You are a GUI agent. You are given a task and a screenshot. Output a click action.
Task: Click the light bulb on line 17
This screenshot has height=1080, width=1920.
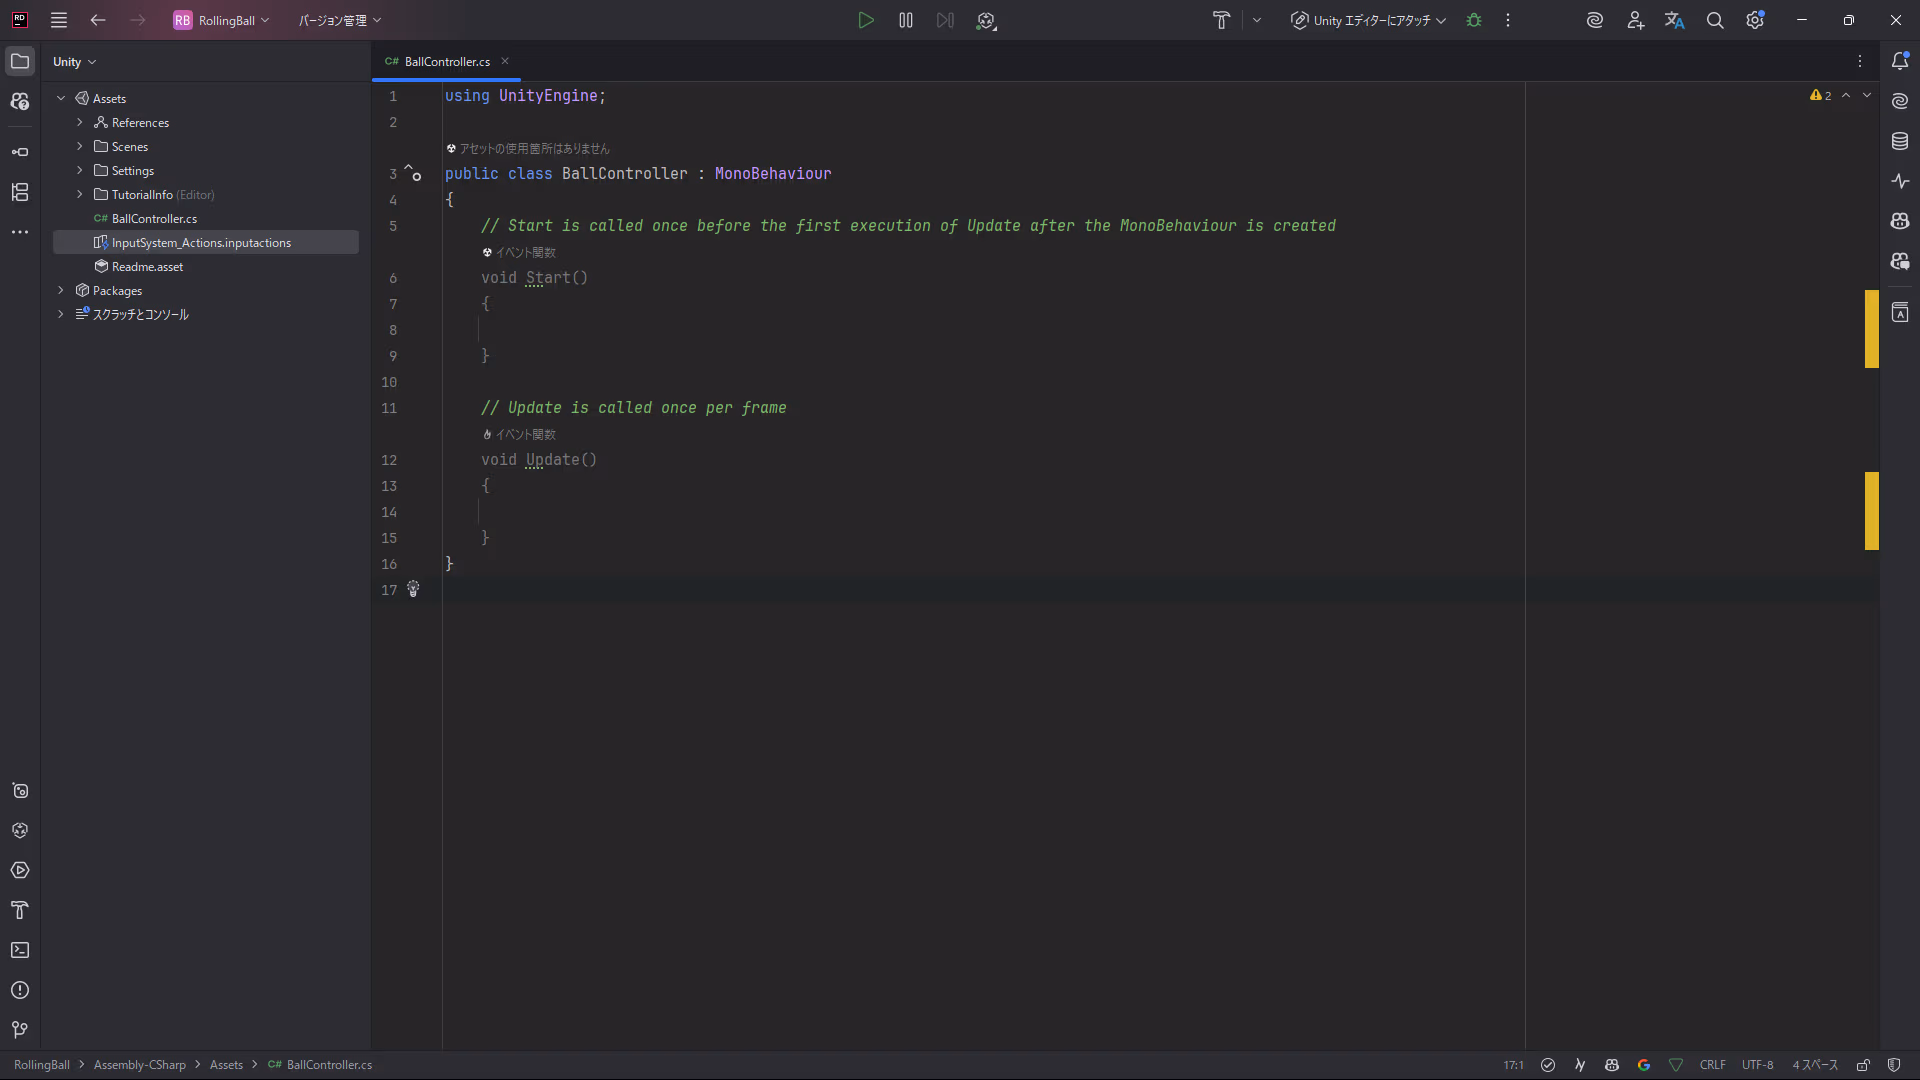(413, 589)
